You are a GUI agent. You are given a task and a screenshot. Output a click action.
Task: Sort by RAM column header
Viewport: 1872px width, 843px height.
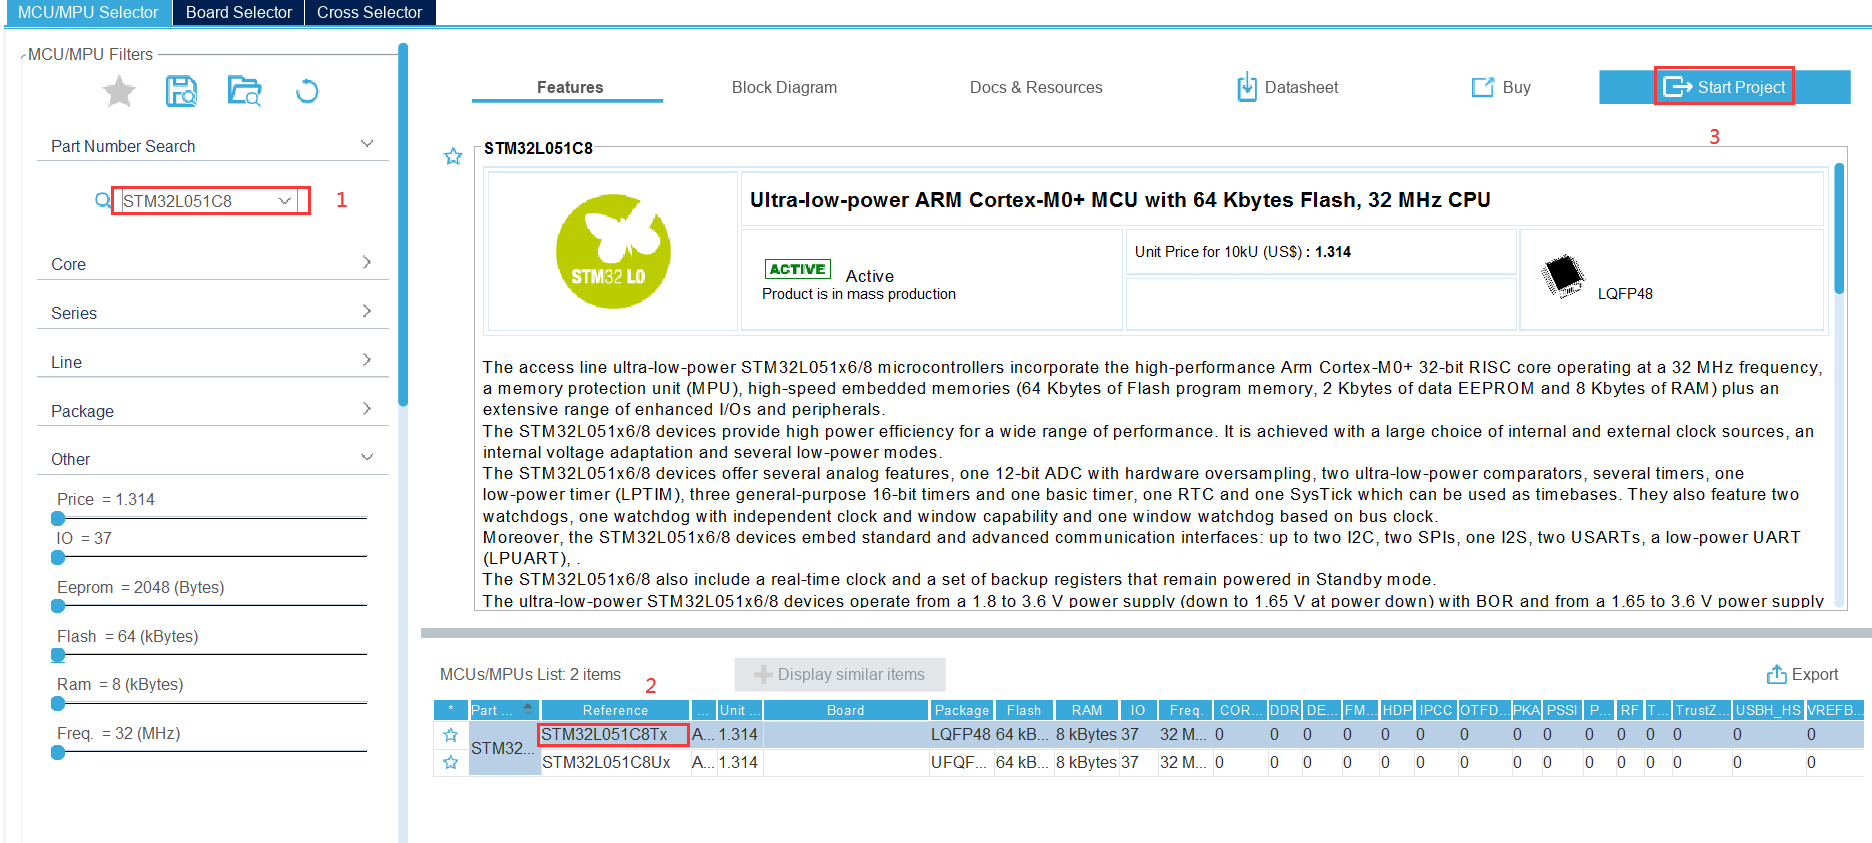click(1087, 710)
